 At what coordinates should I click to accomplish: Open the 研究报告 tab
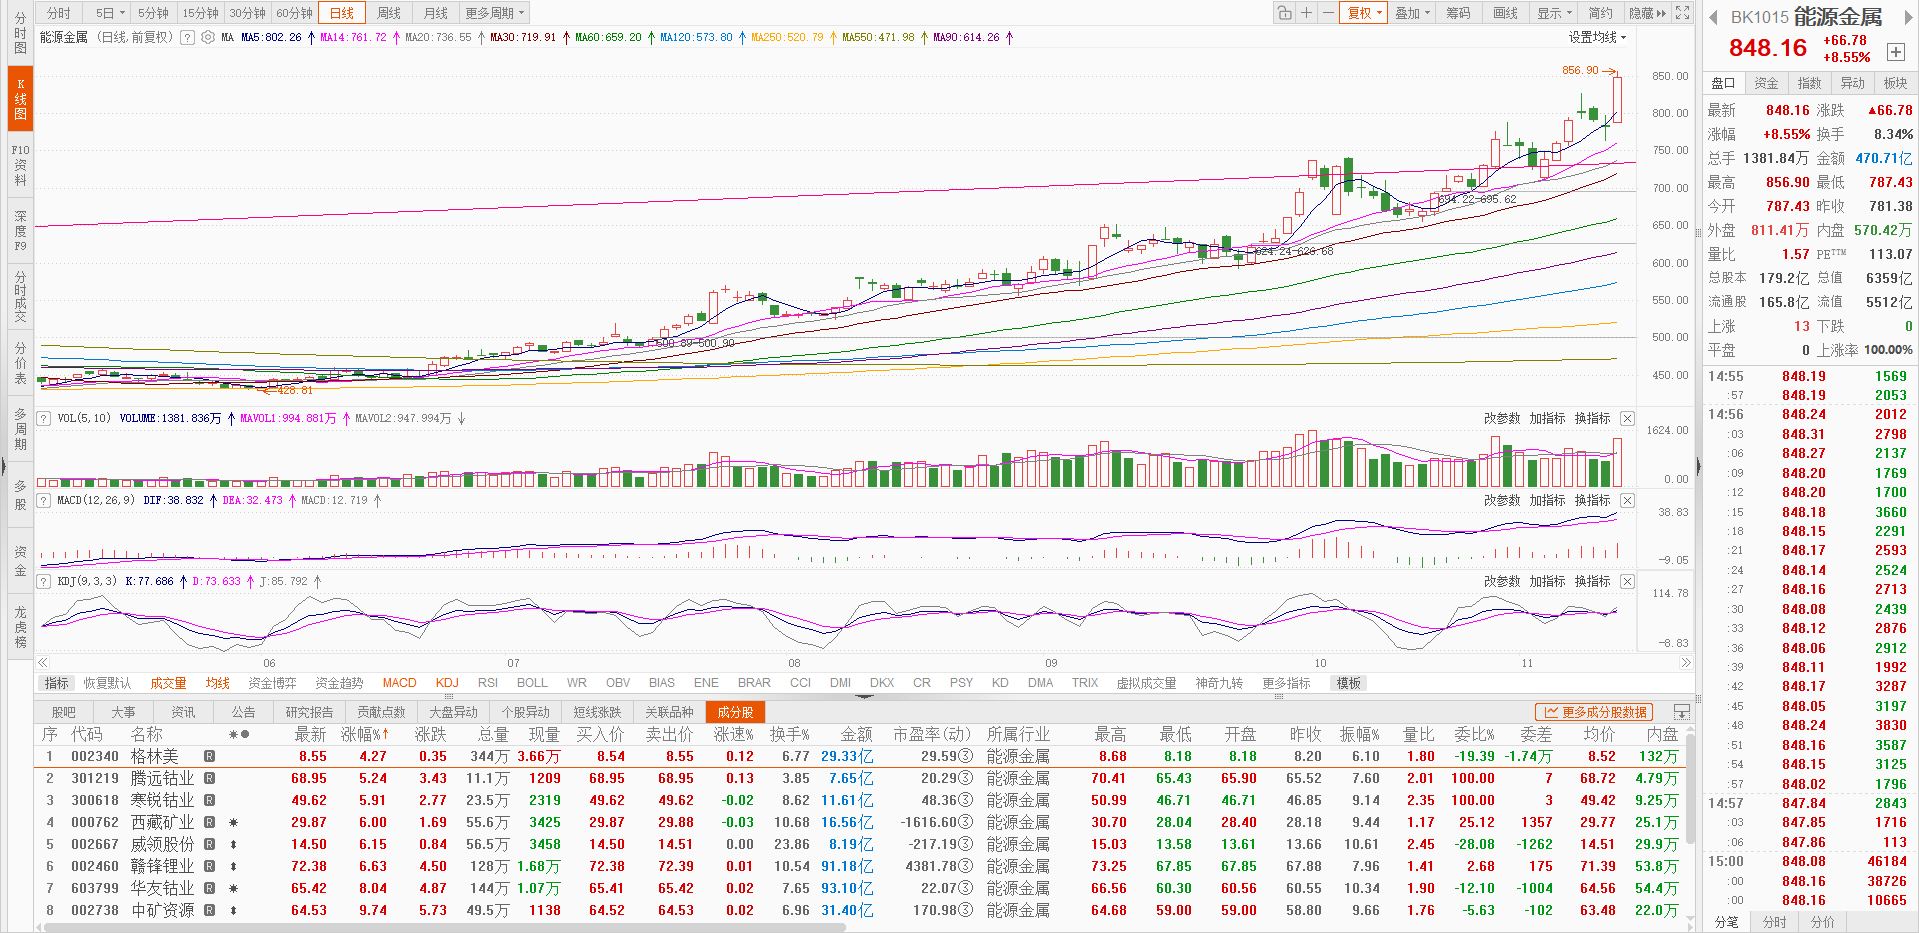(x=309, y=712)
